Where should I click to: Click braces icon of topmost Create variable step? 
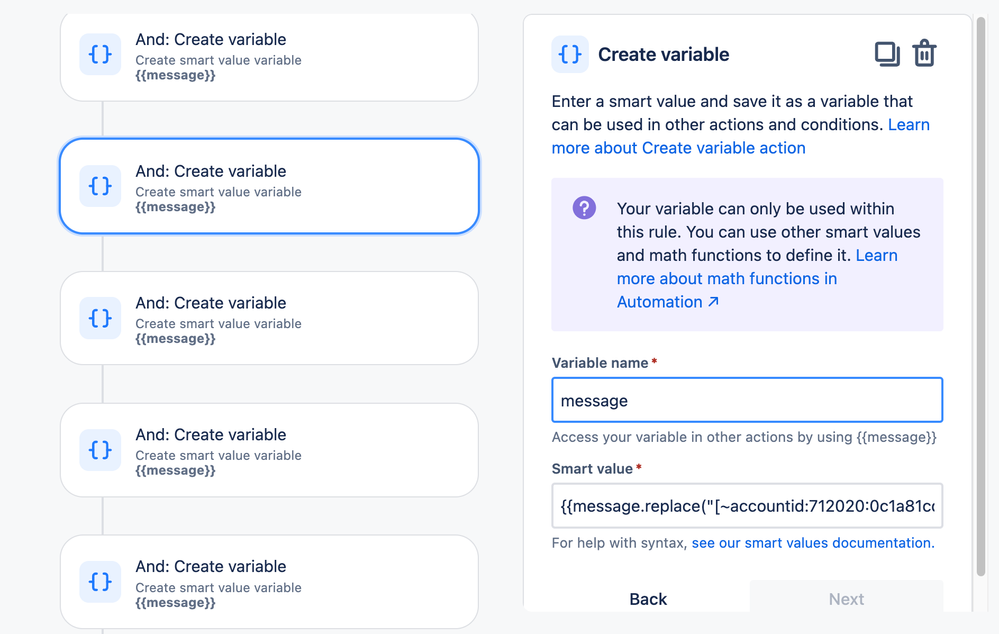pos(100,54)
